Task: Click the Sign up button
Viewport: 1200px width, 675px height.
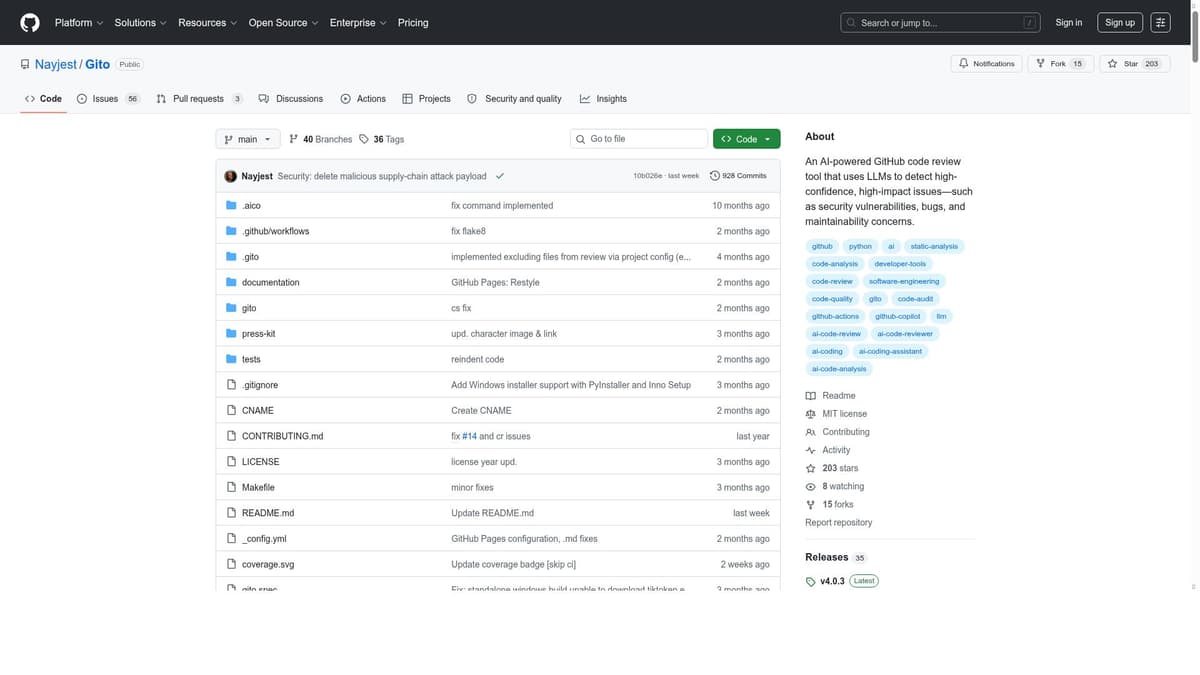Action: [1119, 22]
